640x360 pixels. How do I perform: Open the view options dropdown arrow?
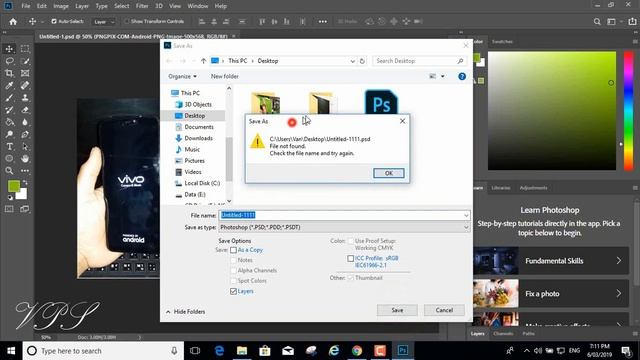pos(442,76)
